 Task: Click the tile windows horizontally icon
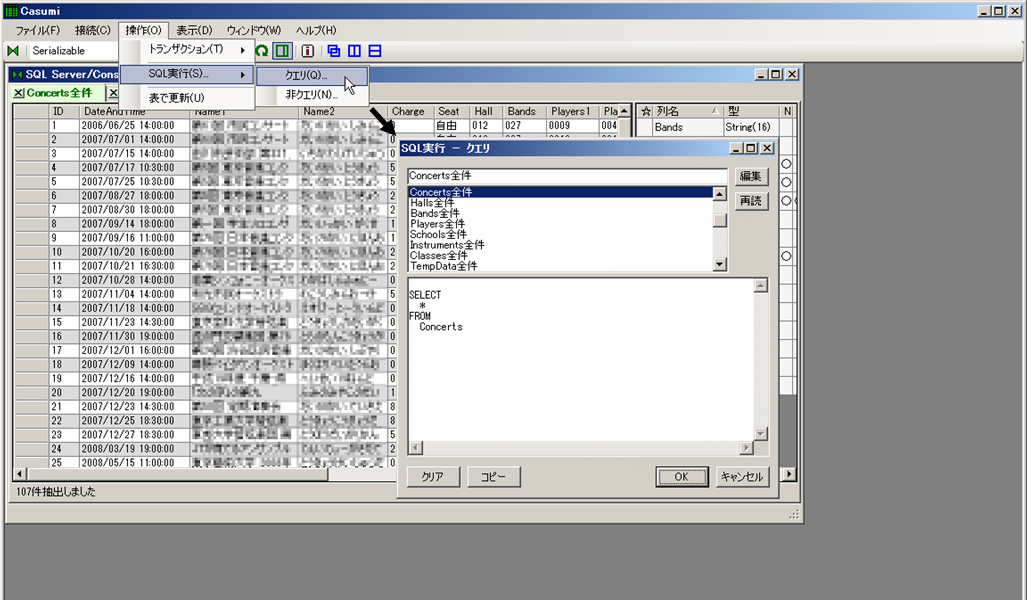pyautogui.click(x=375, y=50)
